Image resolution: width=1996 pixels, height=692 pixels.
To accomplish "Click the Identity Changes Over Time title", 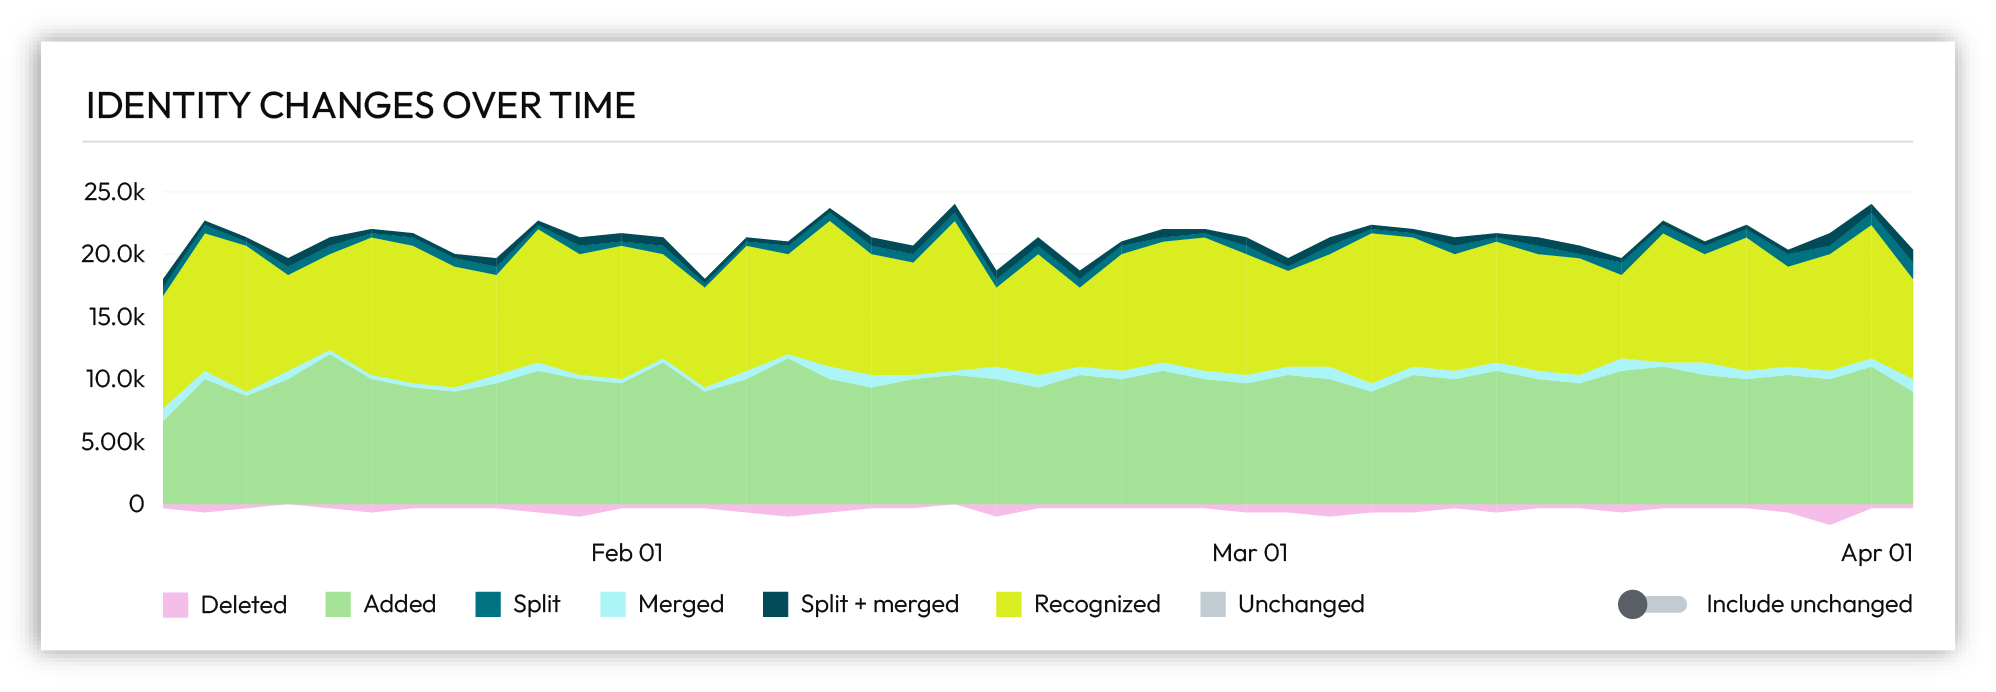I will (x=361, y=105).
